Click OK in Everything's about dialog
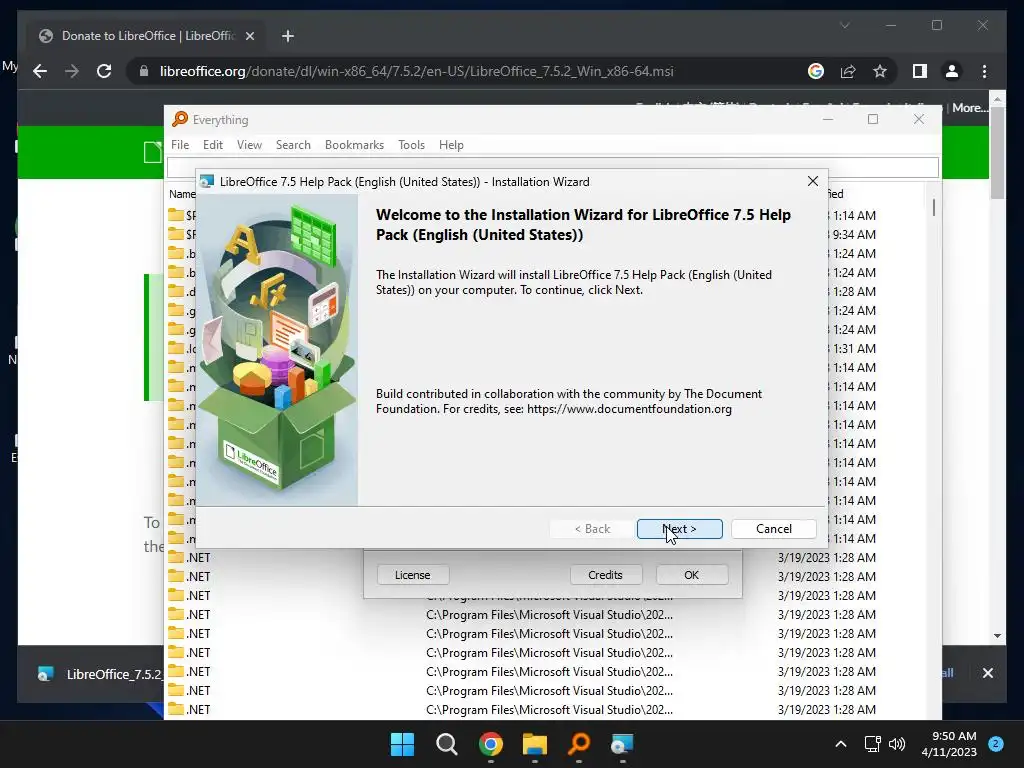This screenshot has height=768, width=1024. (692, 575)
